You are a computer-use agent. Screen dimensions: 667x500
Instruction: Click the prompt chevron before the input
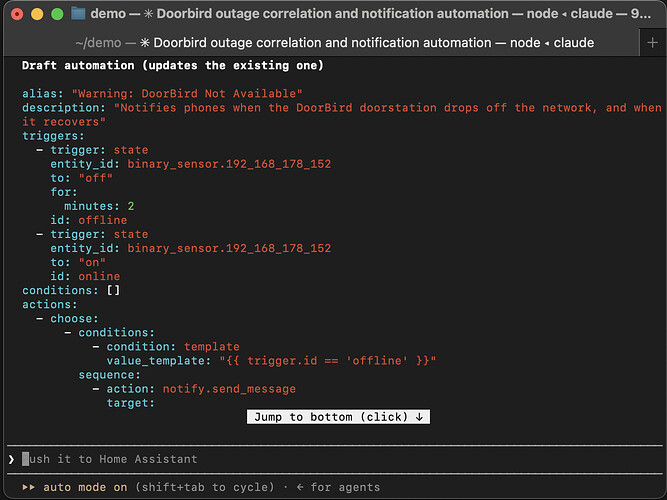11,459
